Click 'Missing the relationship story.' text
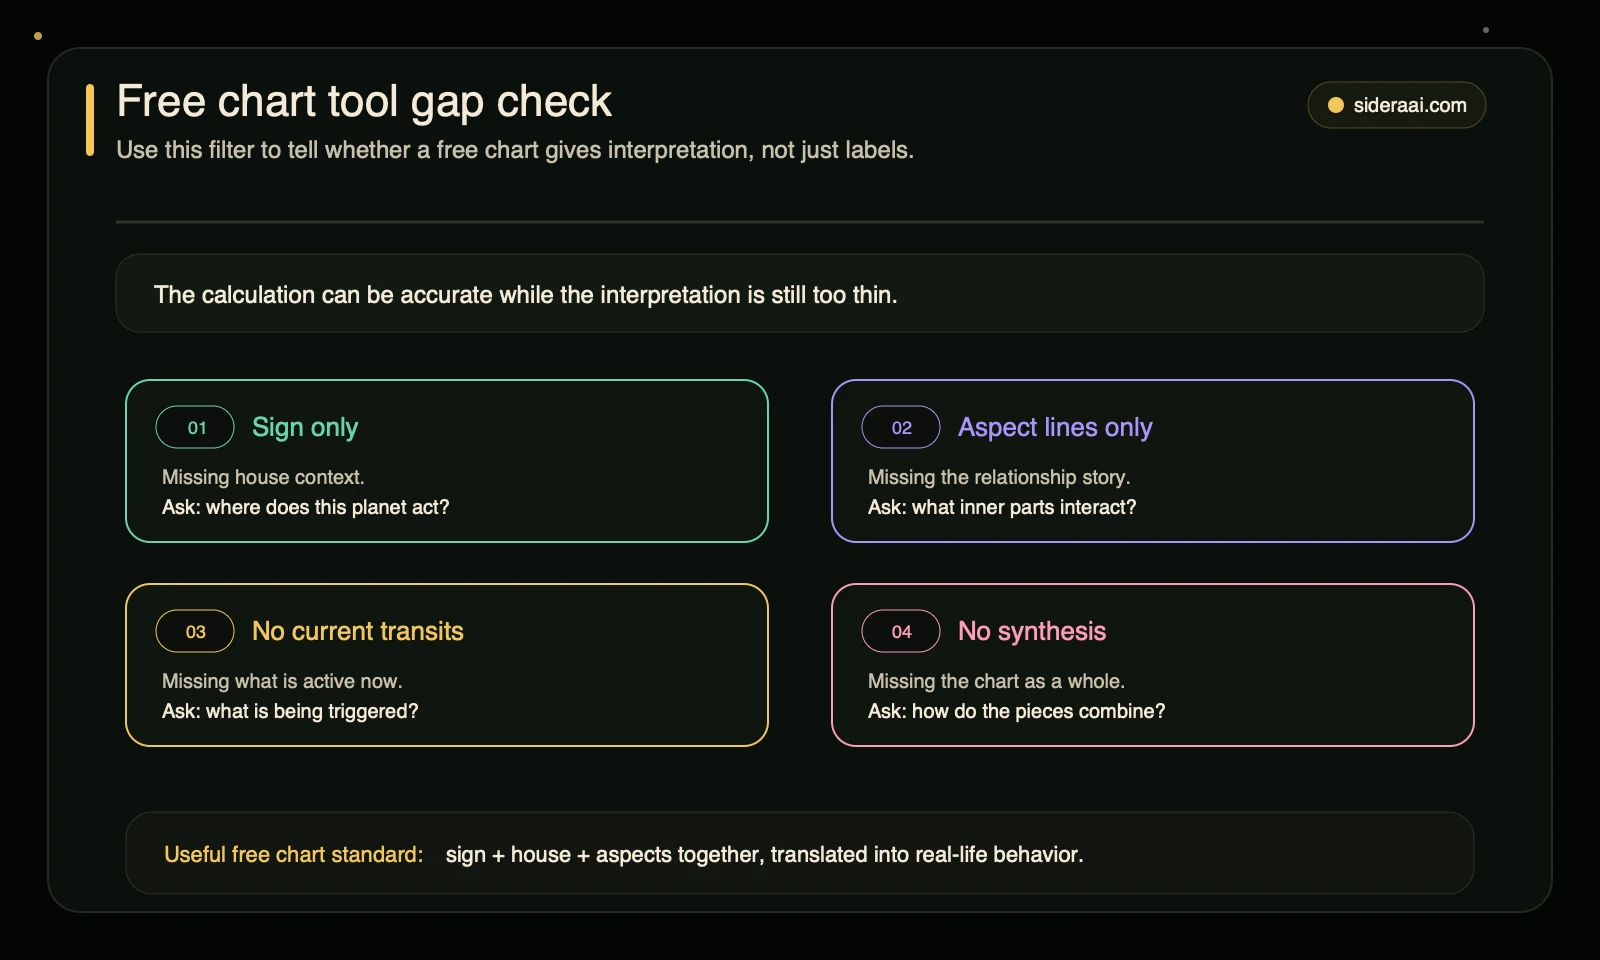The image size is (1600, 960). point(999,477)
